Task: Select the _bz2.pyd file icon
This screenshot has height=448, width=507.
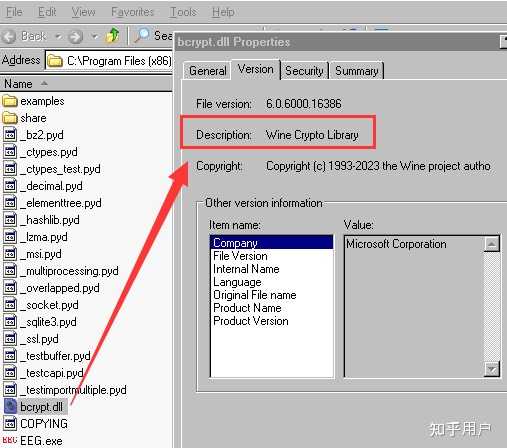Action: pos(10,135)
